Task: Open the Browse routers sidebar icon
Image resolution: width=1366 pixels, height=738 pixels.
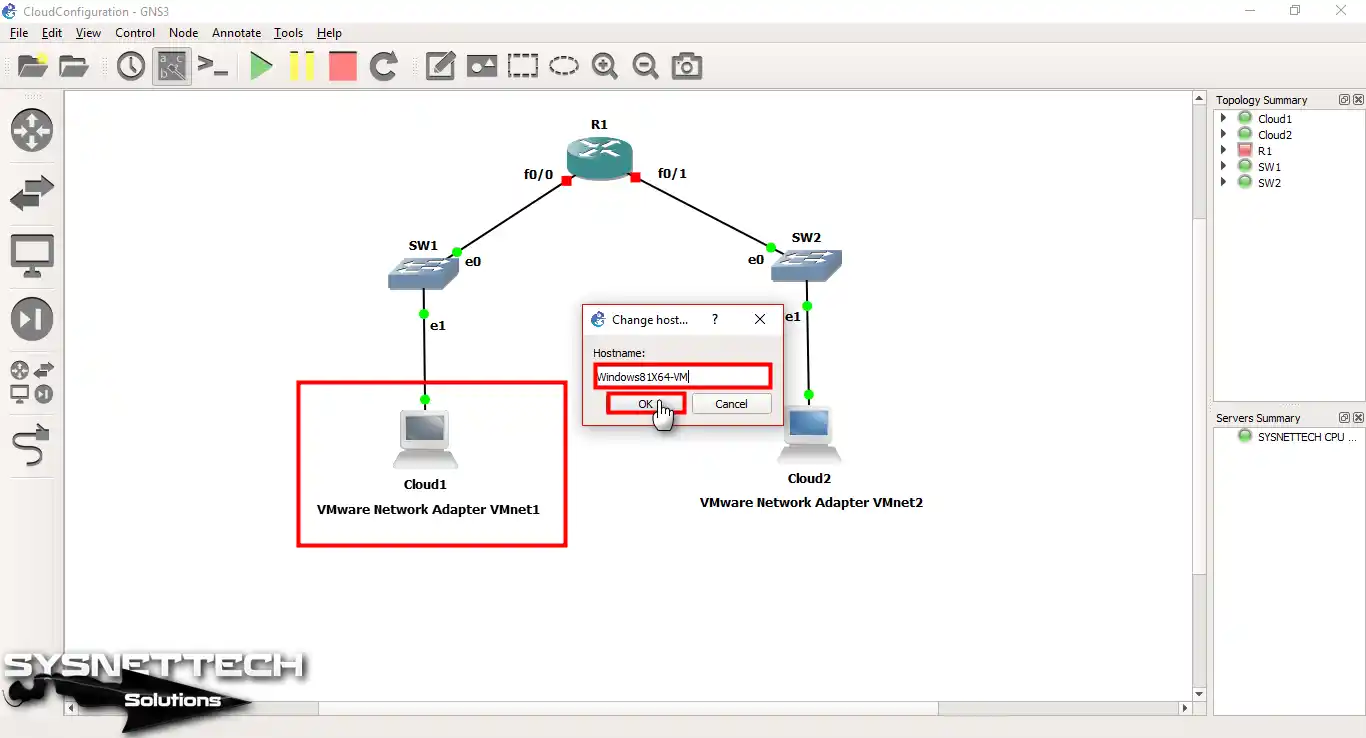Action: click(32, 131)
